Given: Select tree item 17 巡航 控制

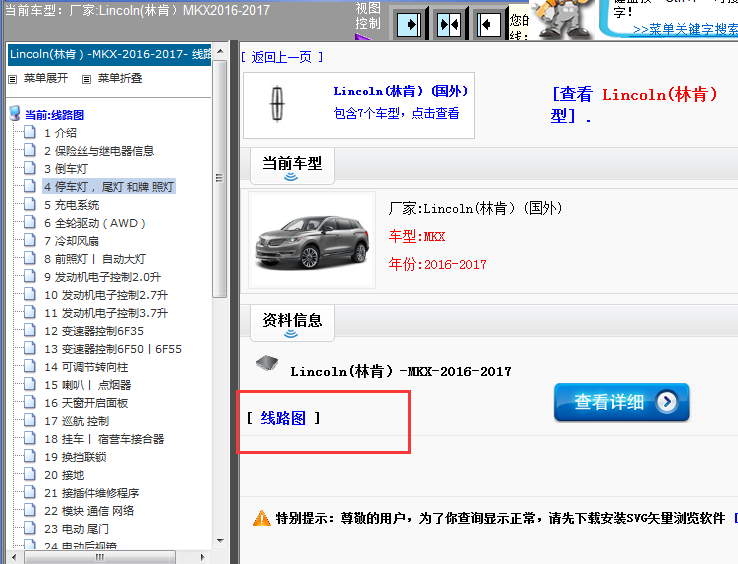Looking at the screenshot, I should [76, 421].
